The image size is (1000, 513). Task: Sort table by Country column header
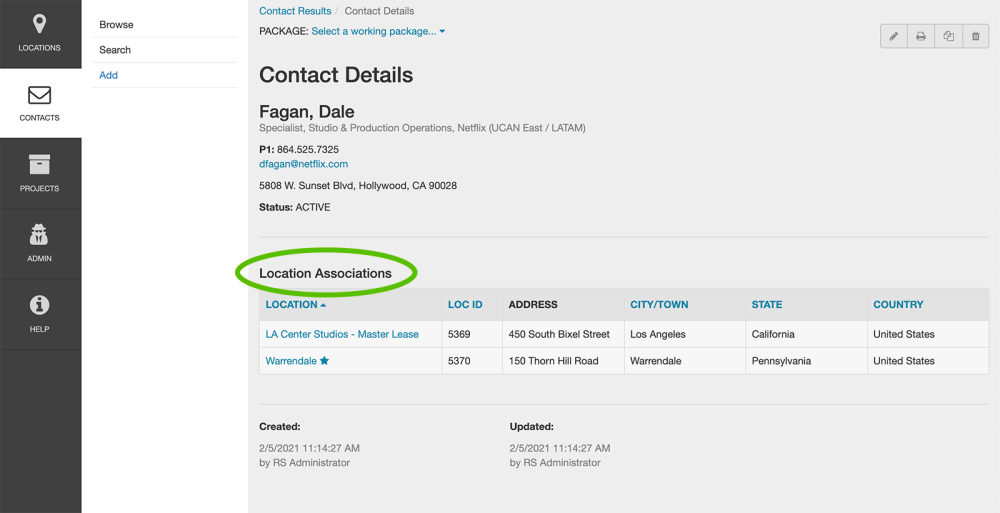pos(898,304)
